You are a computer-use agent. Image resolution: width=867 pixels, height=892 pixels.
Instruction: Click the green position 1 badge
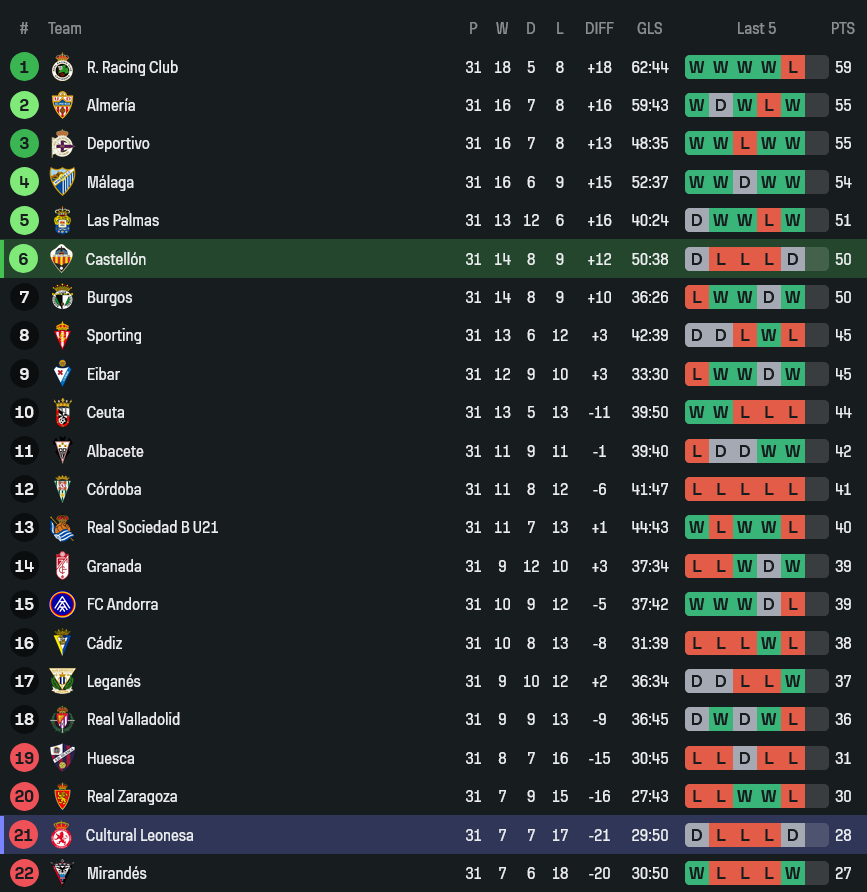pos(24,67)
